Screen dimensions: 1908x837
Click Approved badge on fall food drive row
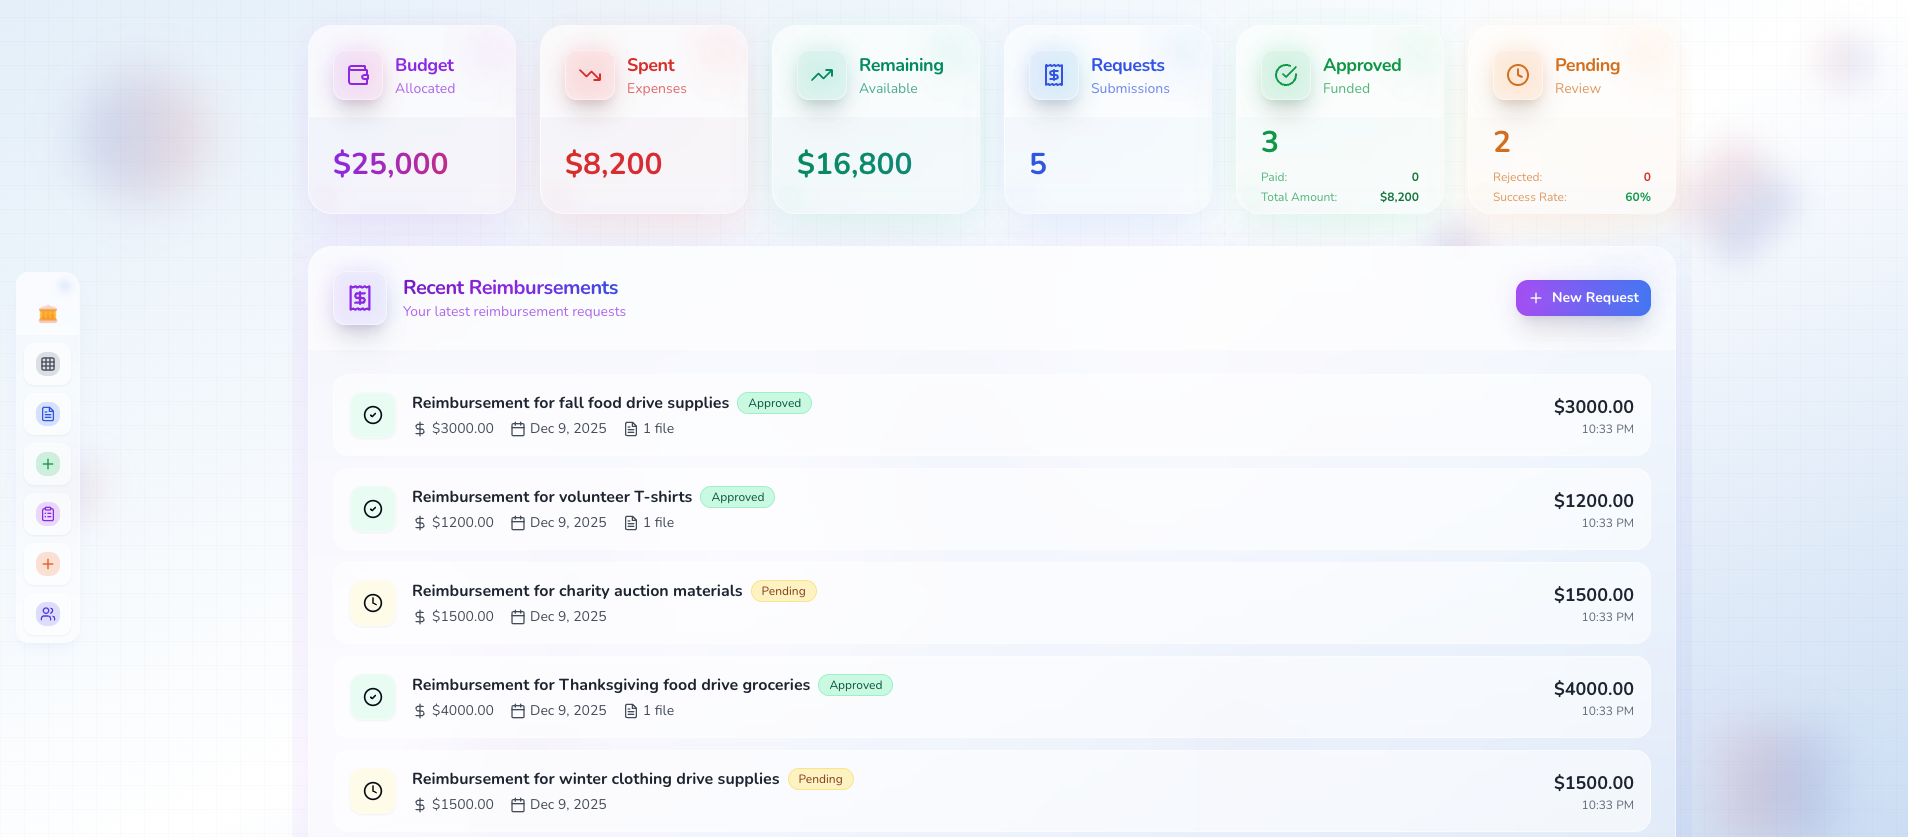click(774, 403)
